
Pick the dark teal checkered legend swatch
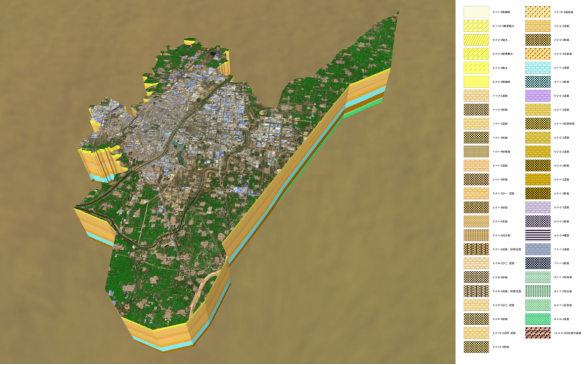pyautogui.click(x=538, y=82)
